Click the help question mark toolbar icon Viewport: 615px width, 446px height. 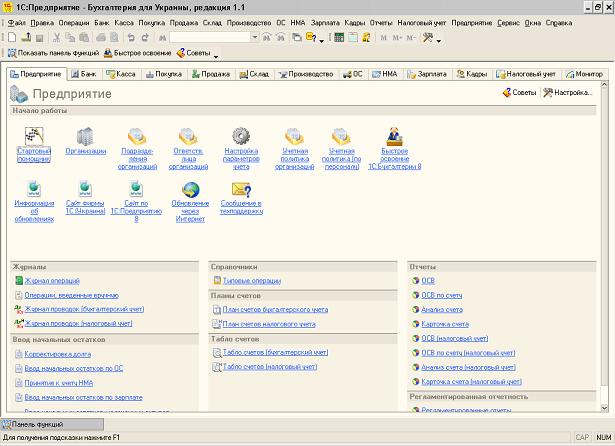[311, 38]
